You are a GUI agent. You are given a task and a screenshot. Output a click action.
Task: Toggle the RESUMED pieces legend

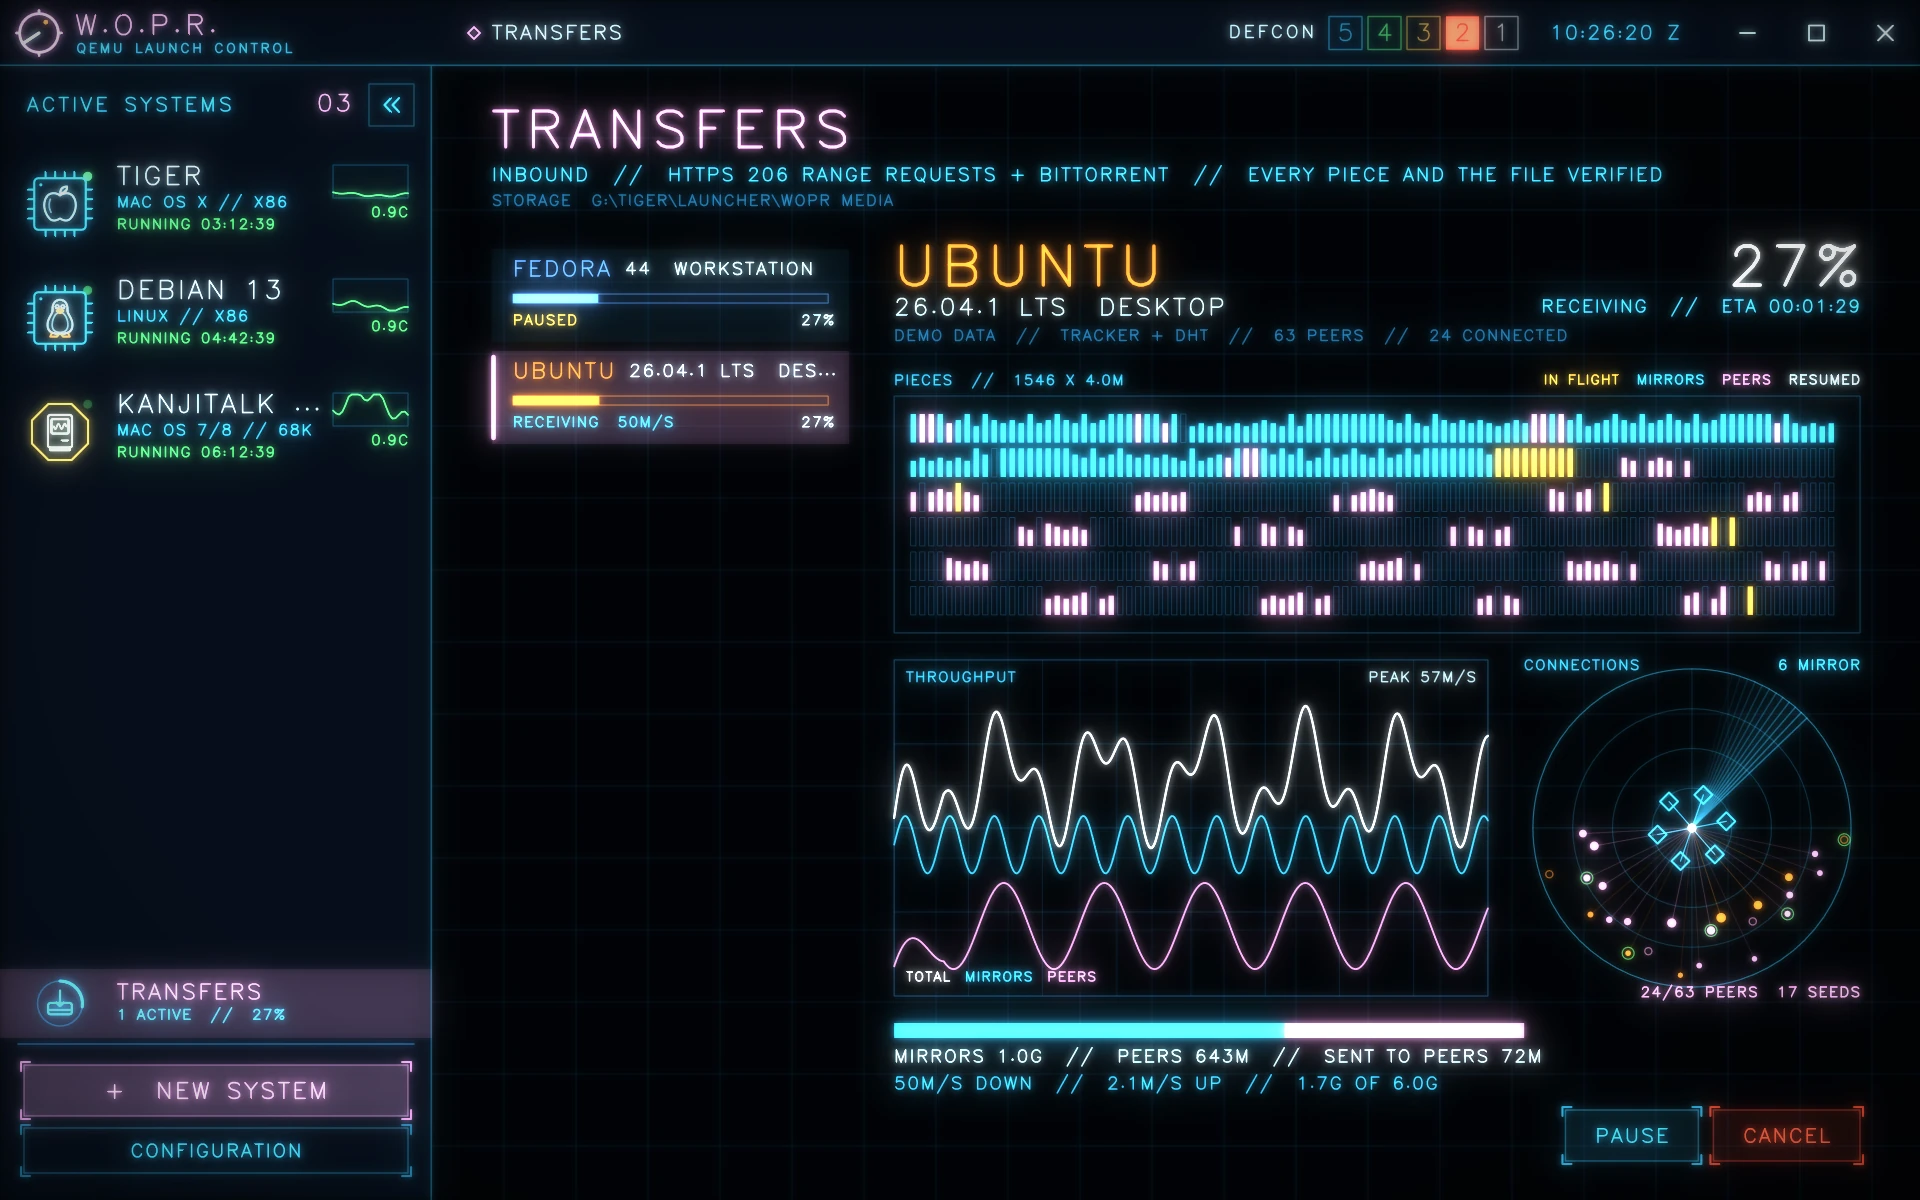tap(1824, 380)
